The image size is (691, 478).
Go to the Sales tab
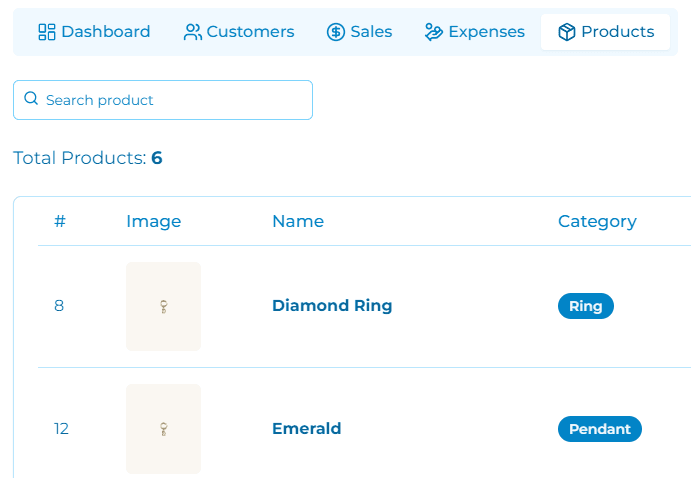pyautogui.click(x=360, y=32)
